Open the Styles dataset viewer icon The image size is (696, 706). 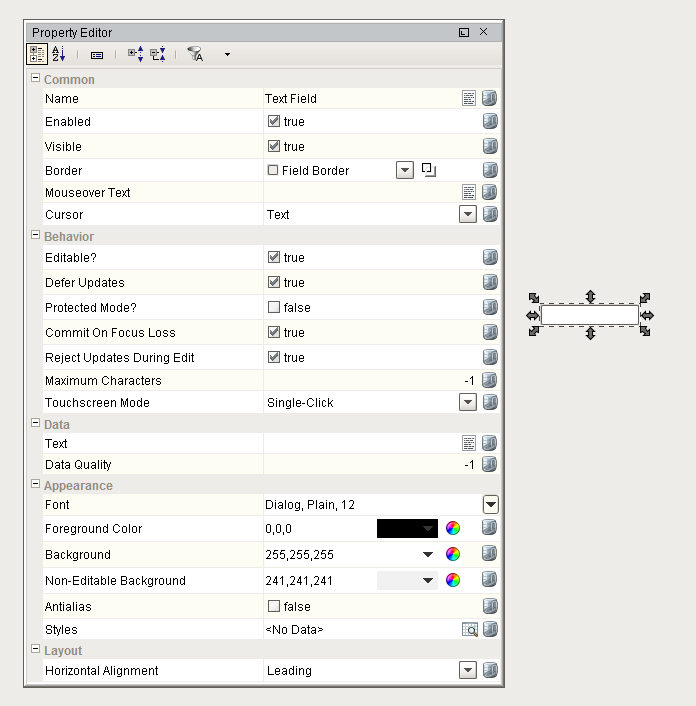point(468,630)
